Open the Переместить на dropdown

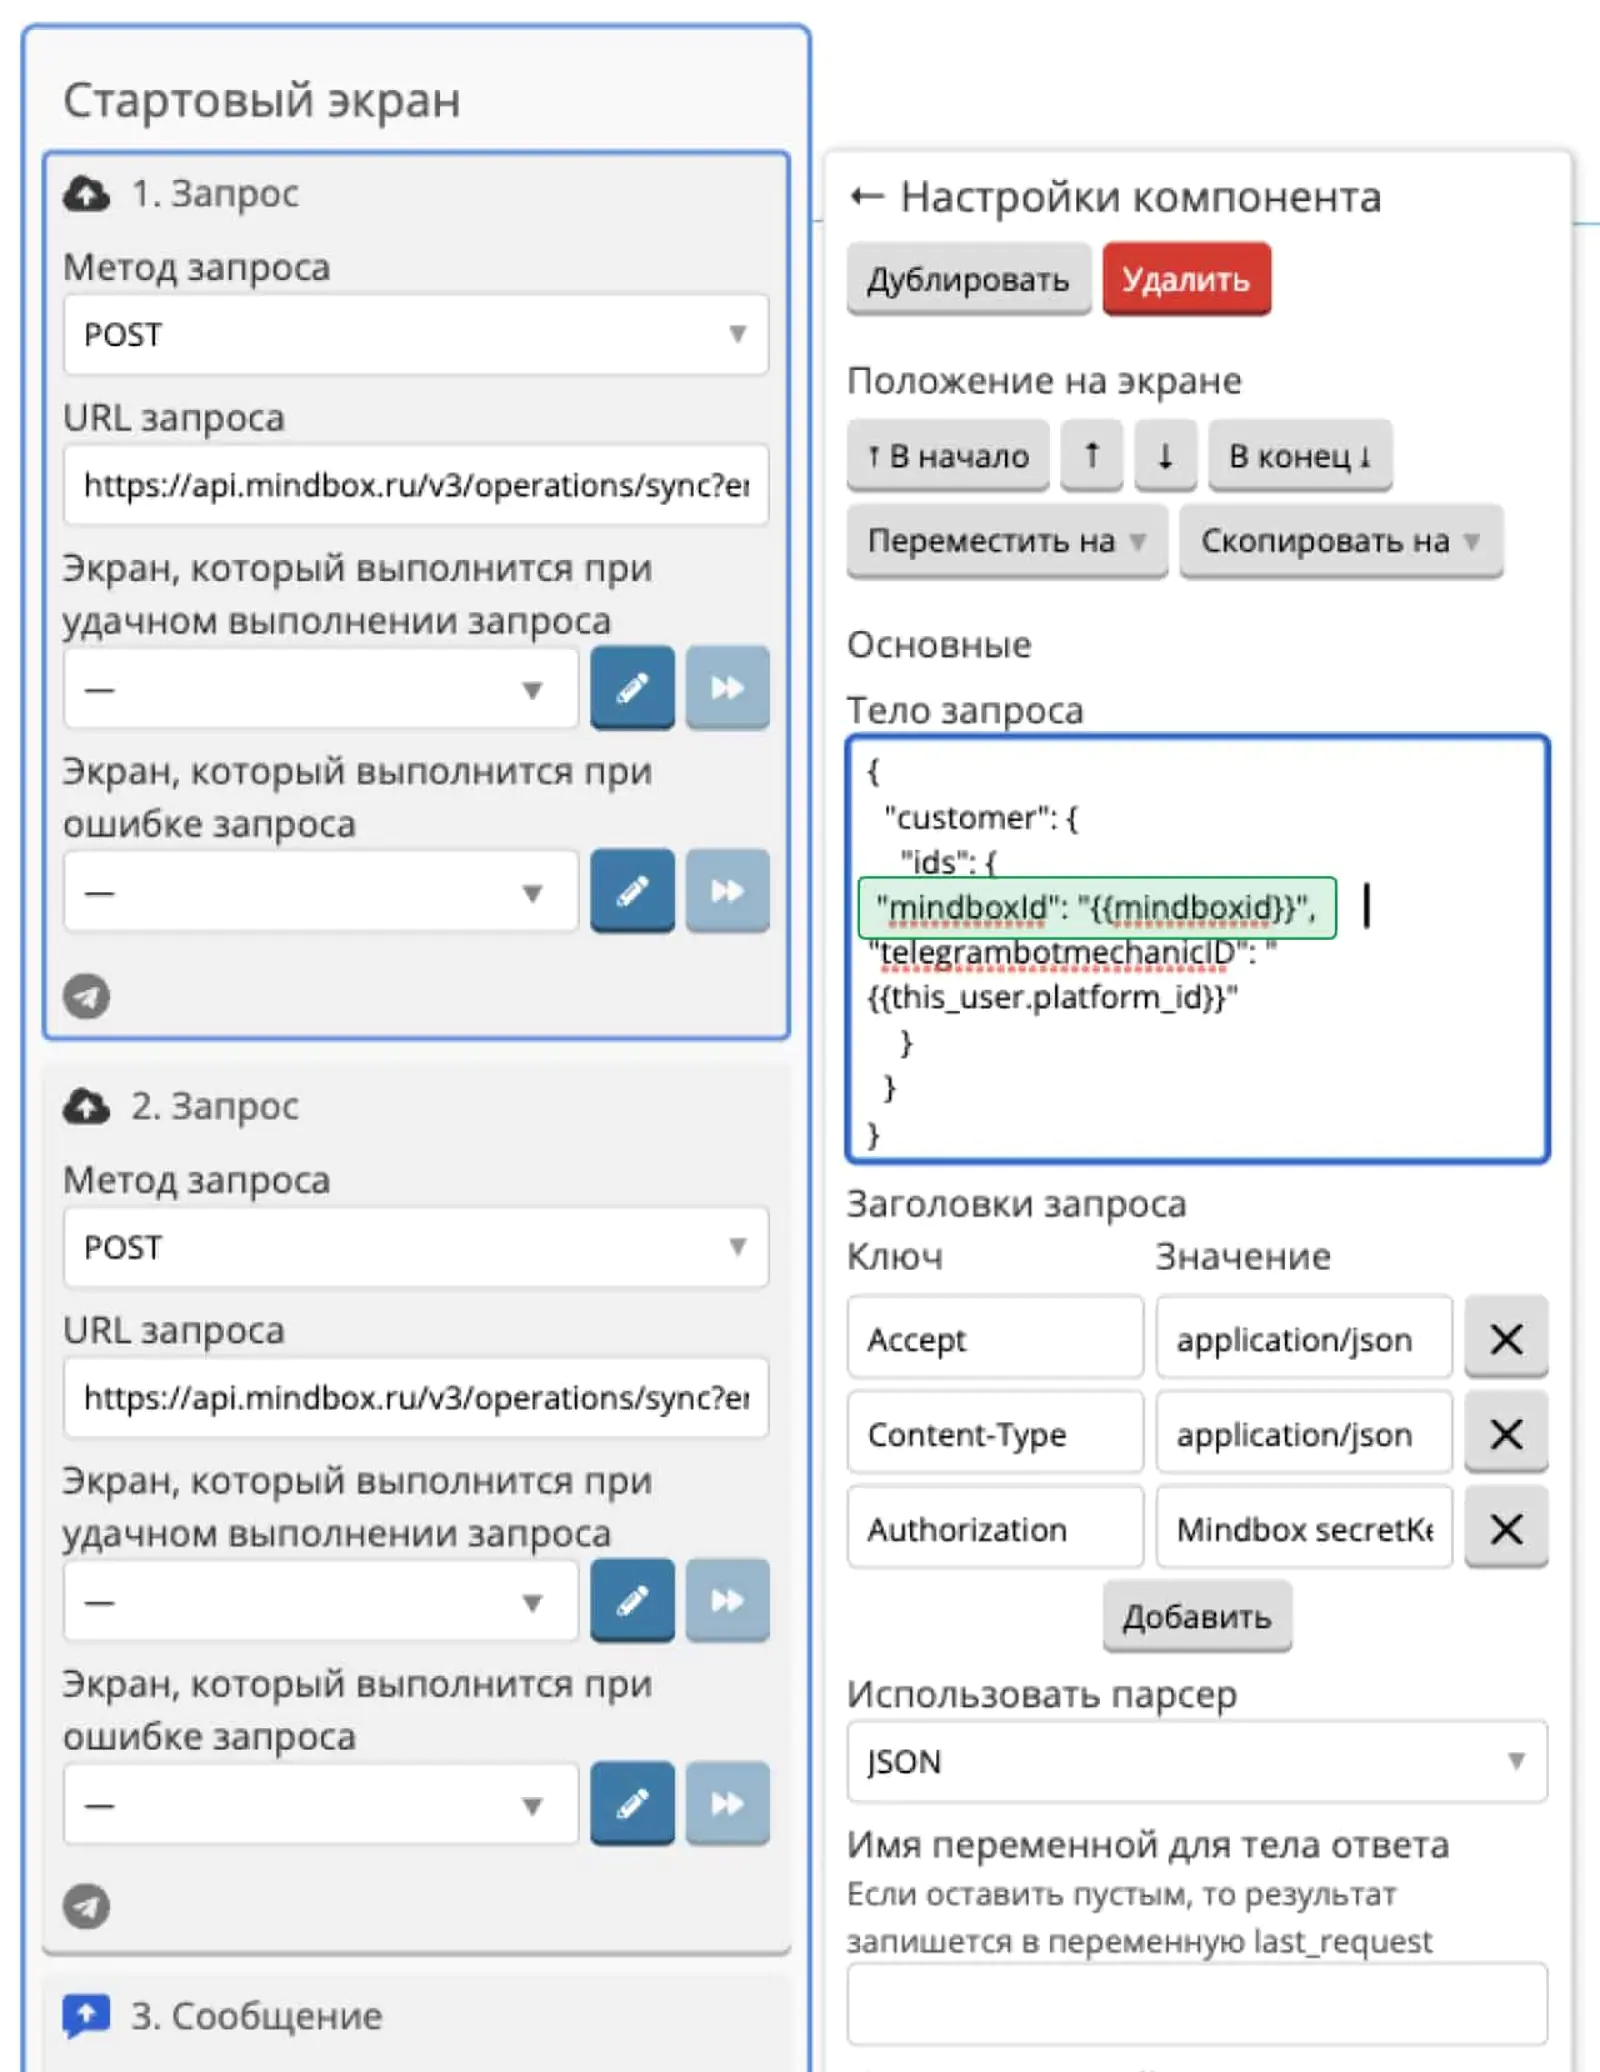tap(1006, 541)
